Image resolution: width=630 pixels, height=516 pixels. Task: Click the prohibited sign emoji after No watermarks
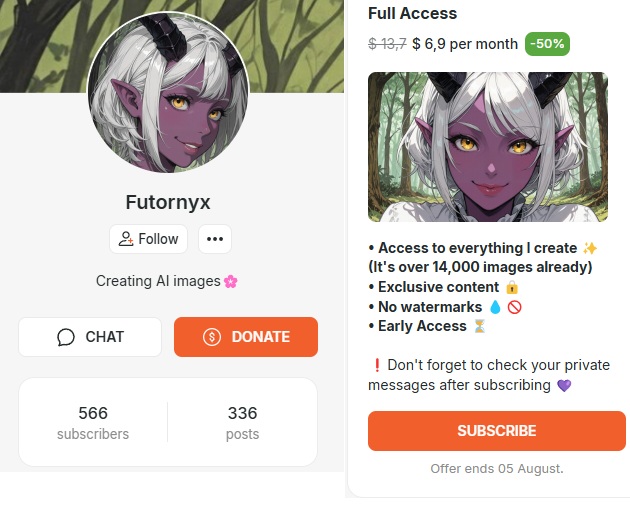coord(515,307)
